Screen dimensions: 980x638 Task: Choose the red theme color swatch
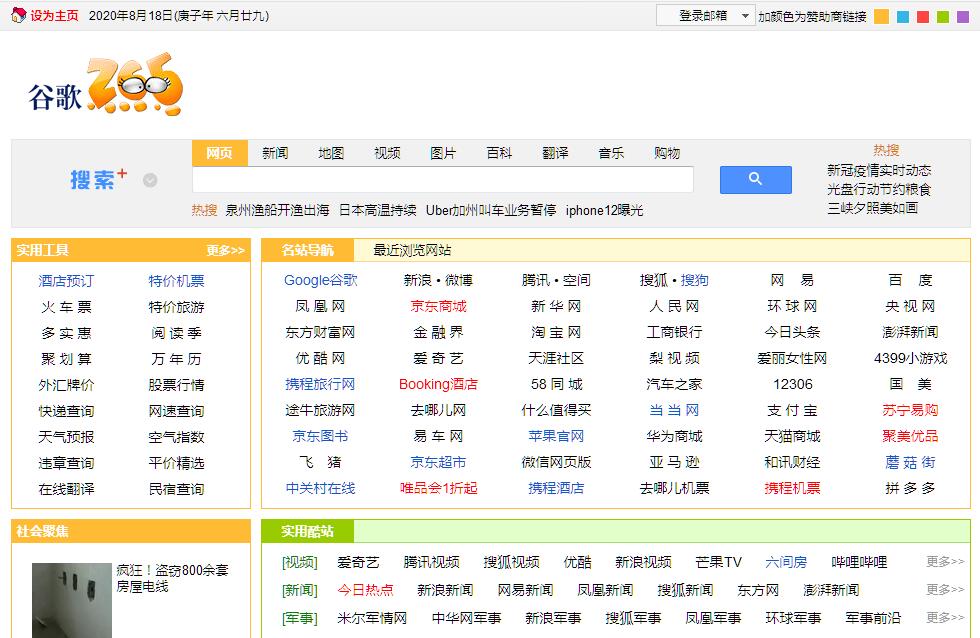(924, 17)
